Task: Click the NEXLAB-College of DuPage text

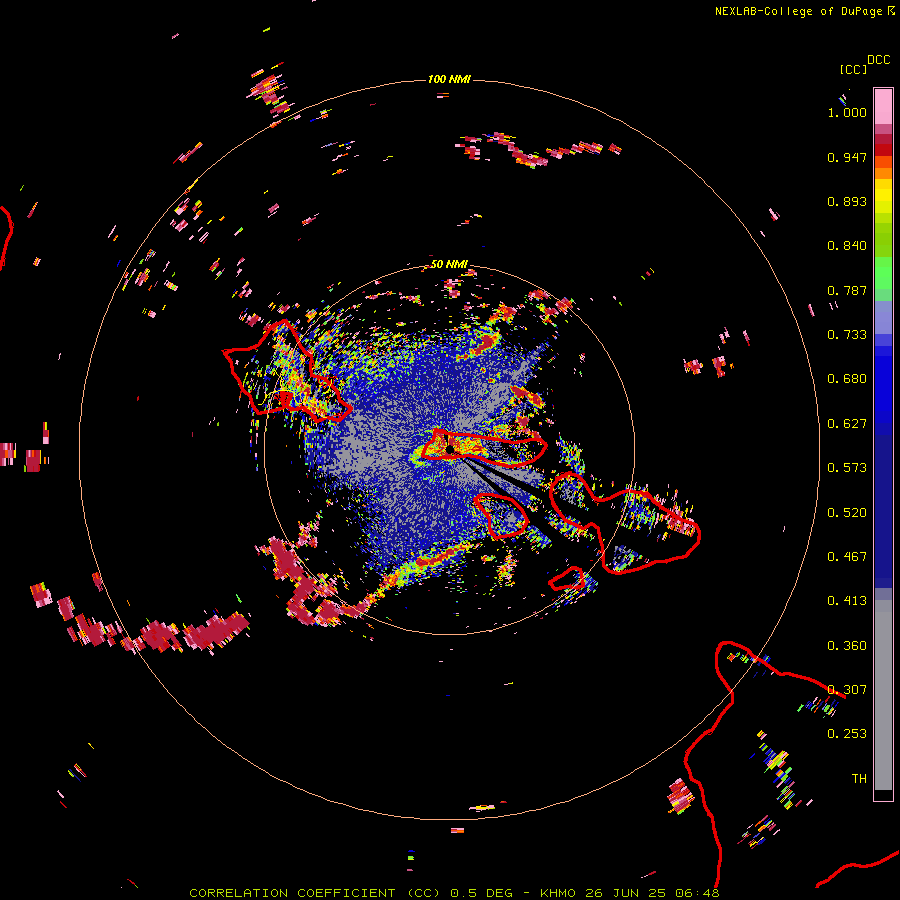Action: (x=798, y=11)
